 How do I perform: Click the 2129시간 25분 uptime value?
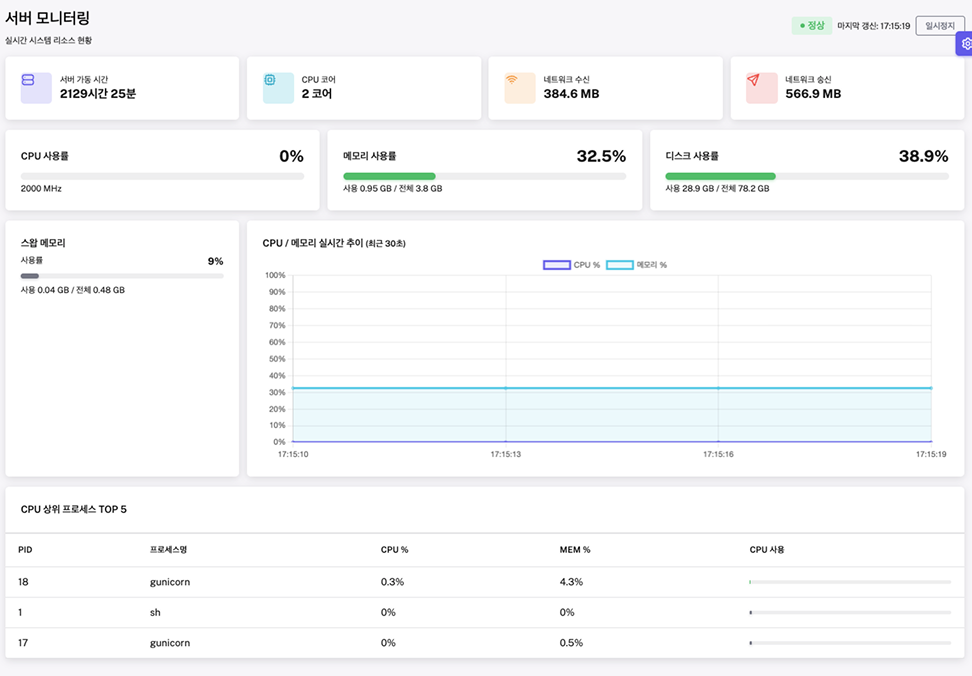[x=98, y=94]
